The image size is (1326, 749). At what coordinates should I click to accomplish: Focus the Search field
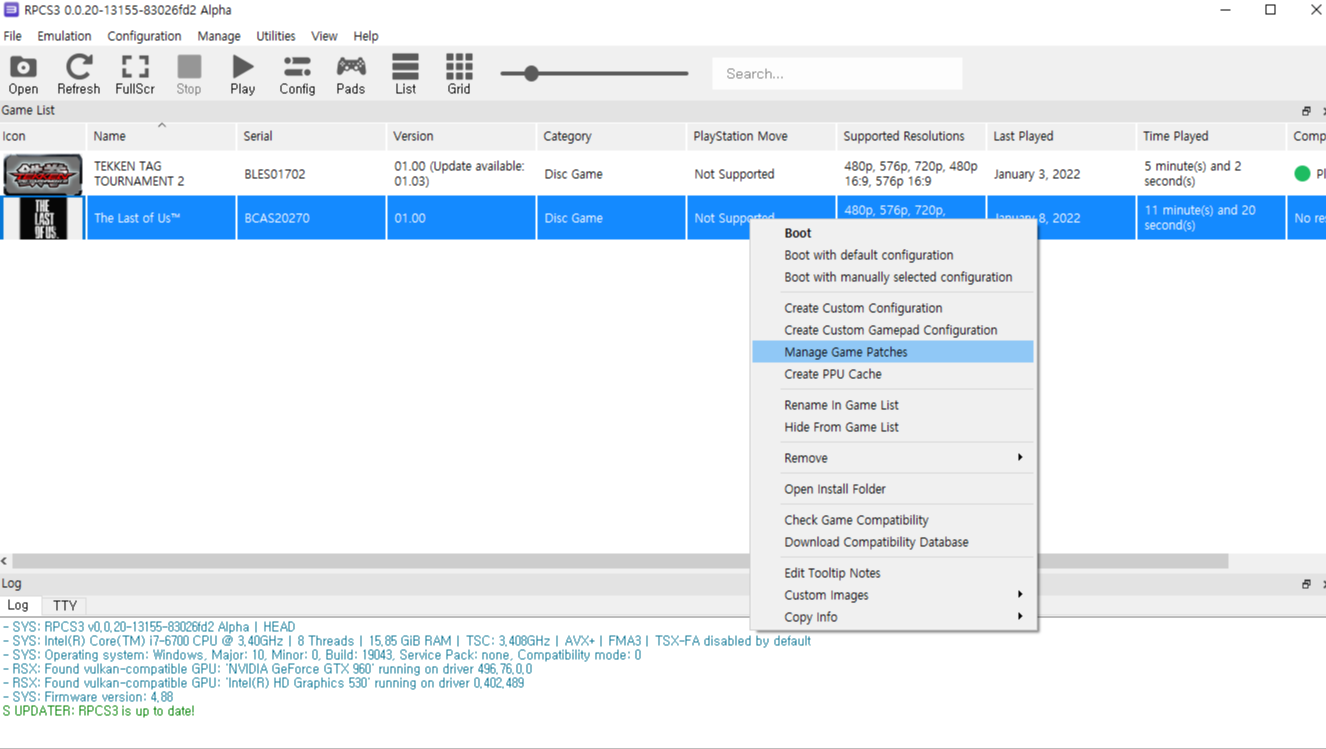coord(837,73)
